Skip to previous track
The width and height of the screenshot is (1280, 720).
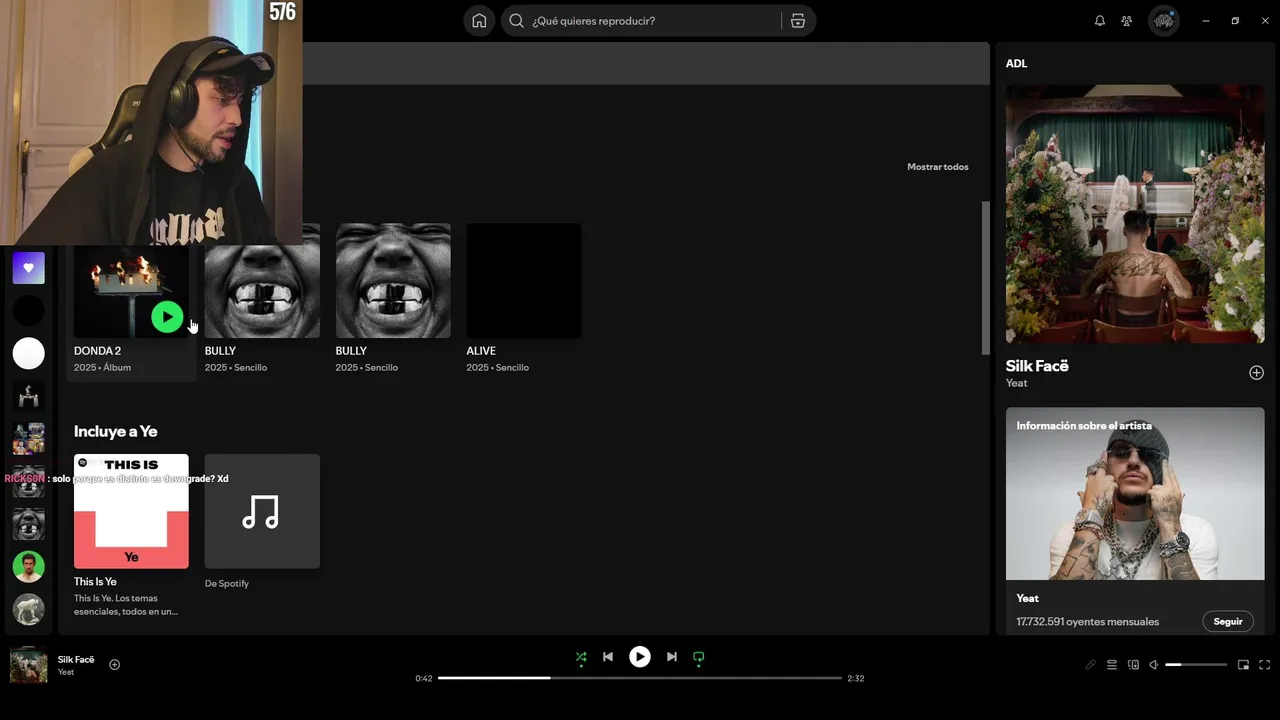point(608,657)
